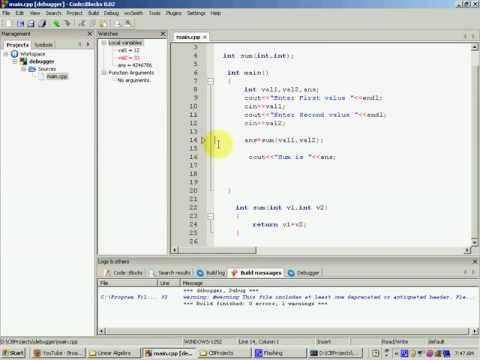Open the Tools menu

point(154,13)
